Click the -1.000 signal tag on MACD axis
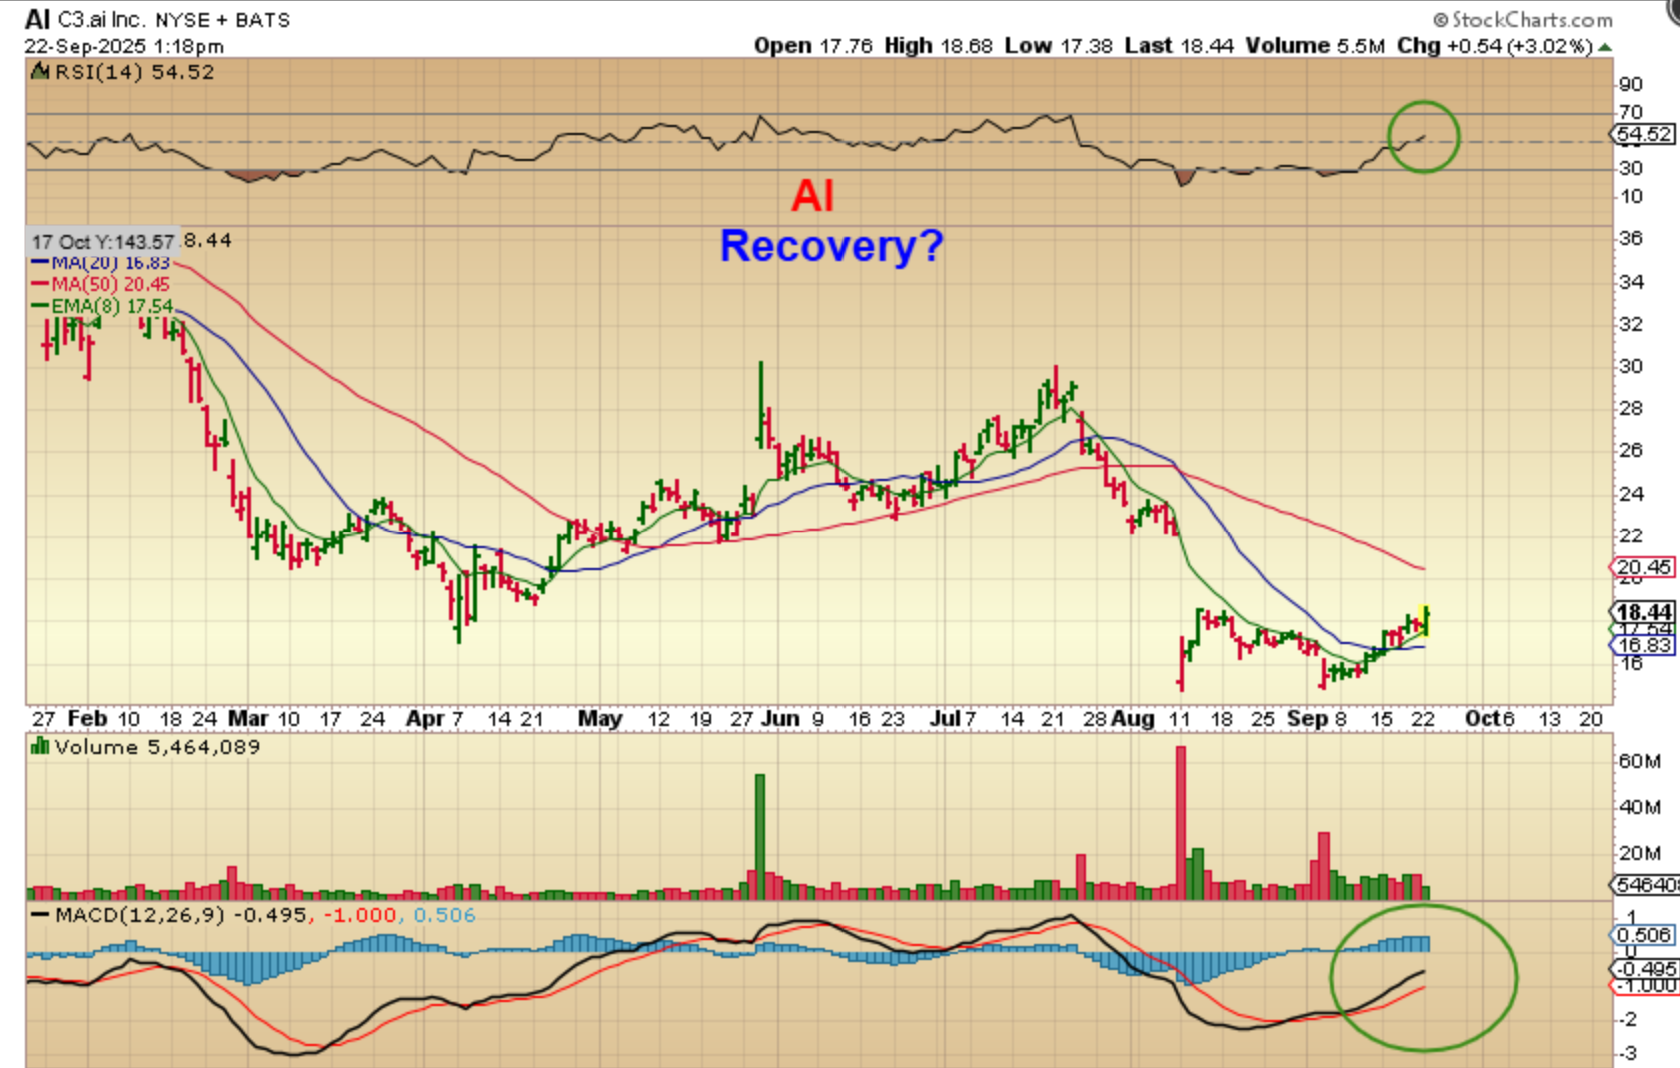 [1643, 985]
